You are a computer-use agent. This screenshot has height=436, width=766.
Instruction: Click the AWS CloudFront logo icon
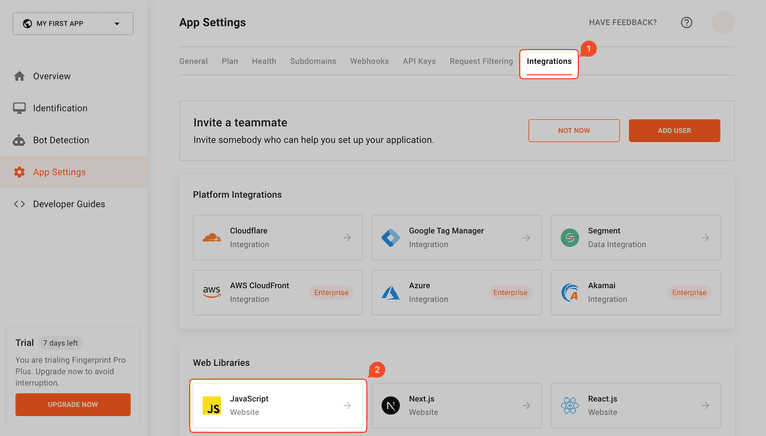[x=211, y=292]
